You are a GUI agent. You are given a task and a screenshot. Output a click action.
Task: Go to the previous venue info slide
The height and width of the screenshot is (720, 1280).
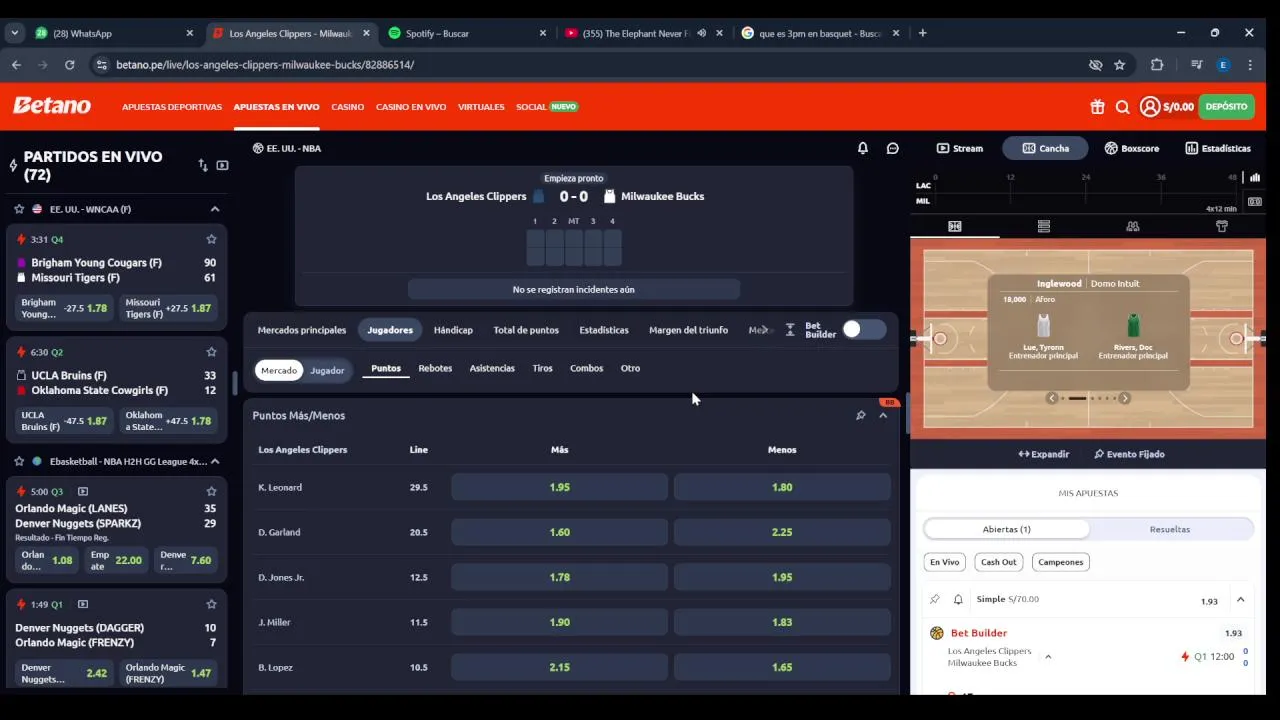click(x=1052, y=398)
